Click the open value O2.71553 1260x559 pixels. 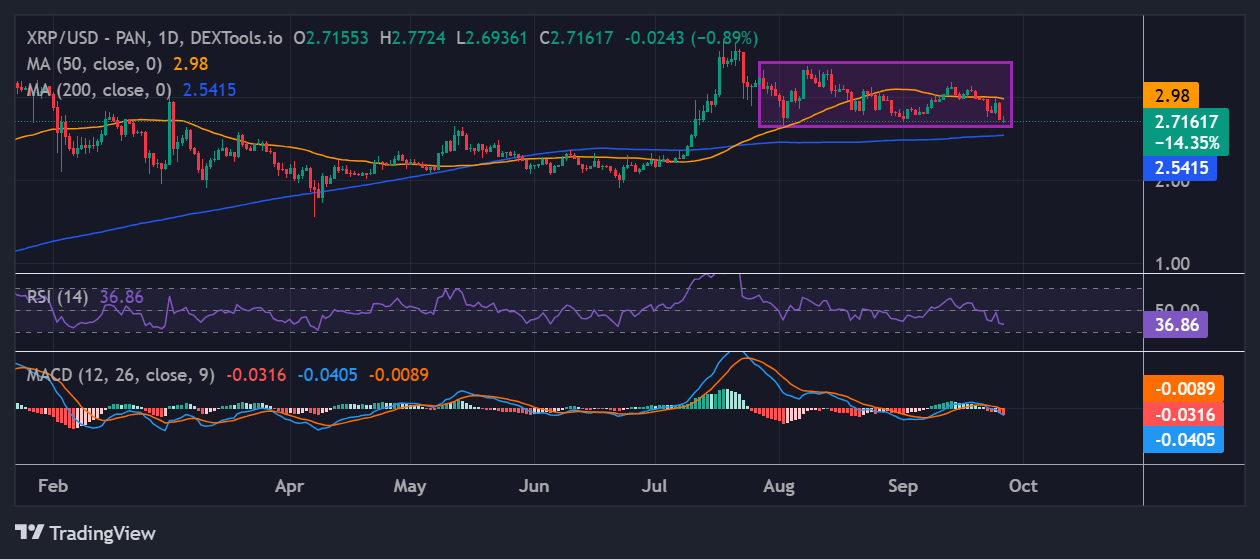tap(332, 38)
